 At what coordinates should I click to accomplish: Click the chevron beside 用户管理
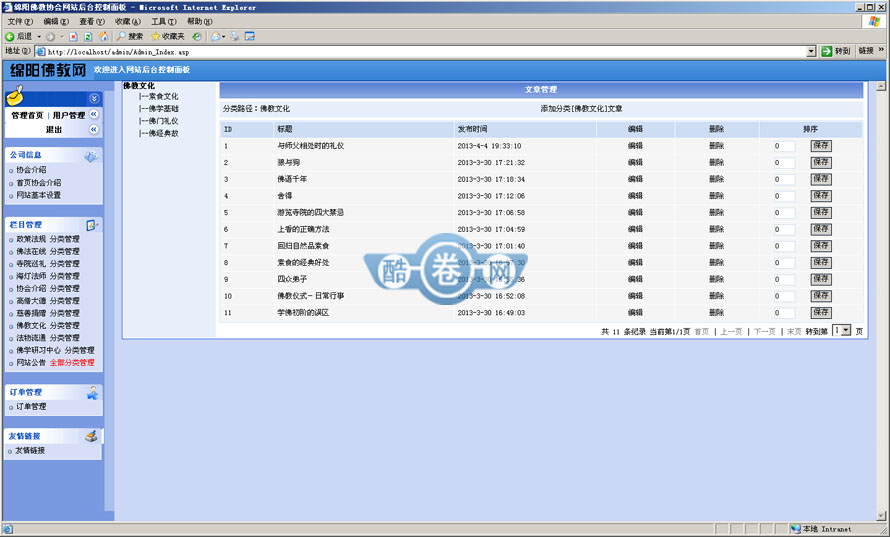94,114
